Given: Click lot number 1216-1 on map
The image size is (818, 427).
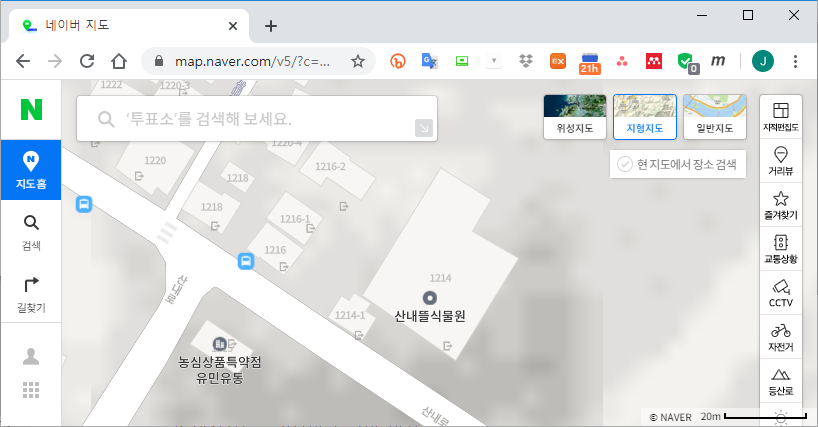Looking at the screenshot, I should pyautogui.click(x=295, y=219).
